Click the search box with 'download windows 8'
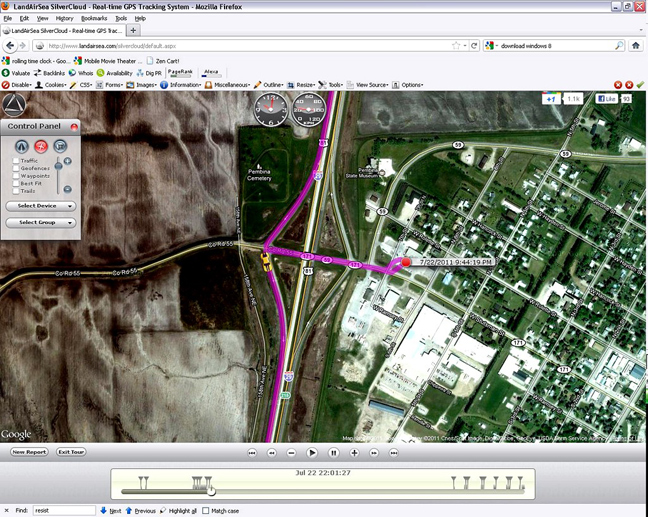Viewport: 648px width, 517px height. point(554,46)
